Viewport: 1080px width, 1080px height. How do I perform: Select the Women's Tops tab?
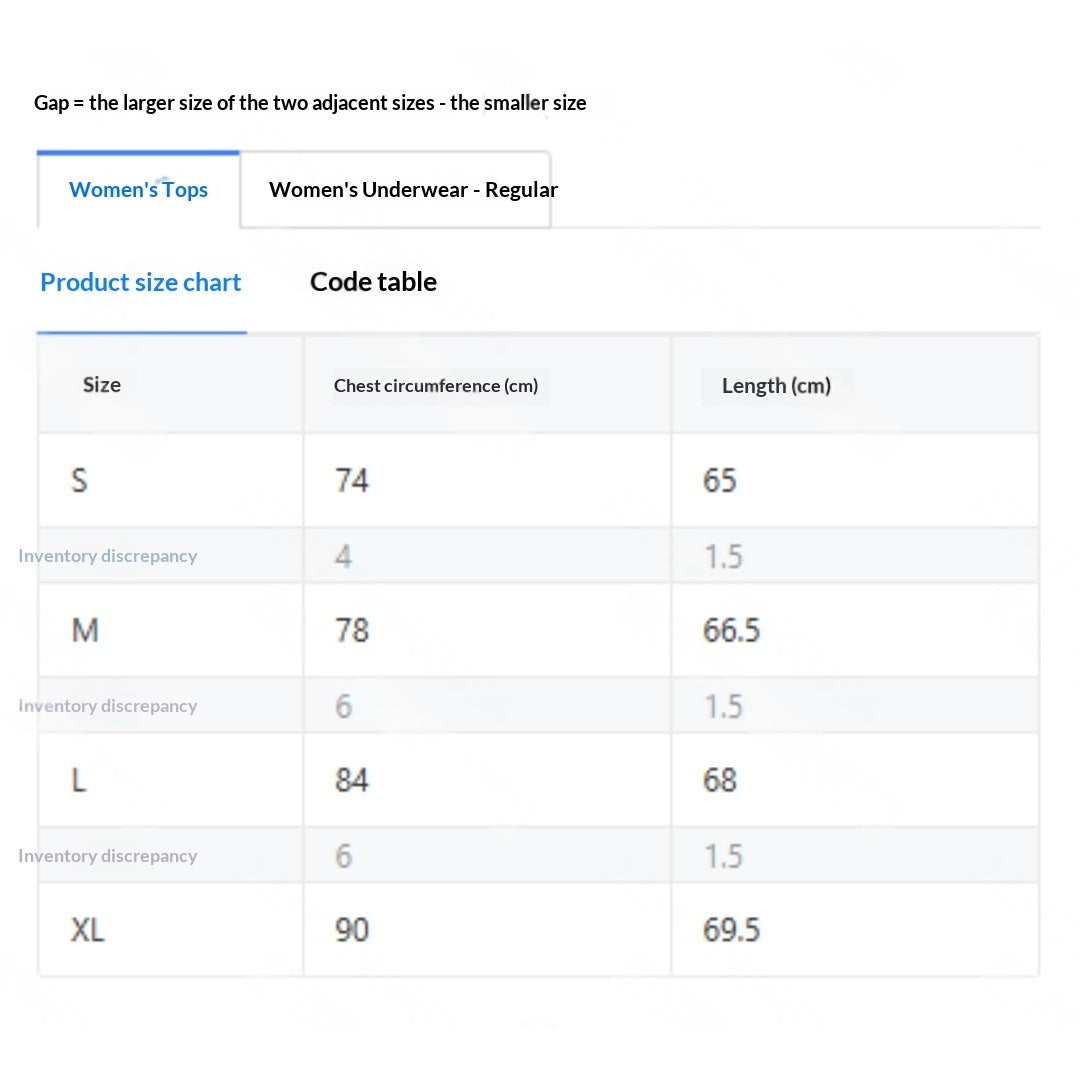click(x=138, y=189)
